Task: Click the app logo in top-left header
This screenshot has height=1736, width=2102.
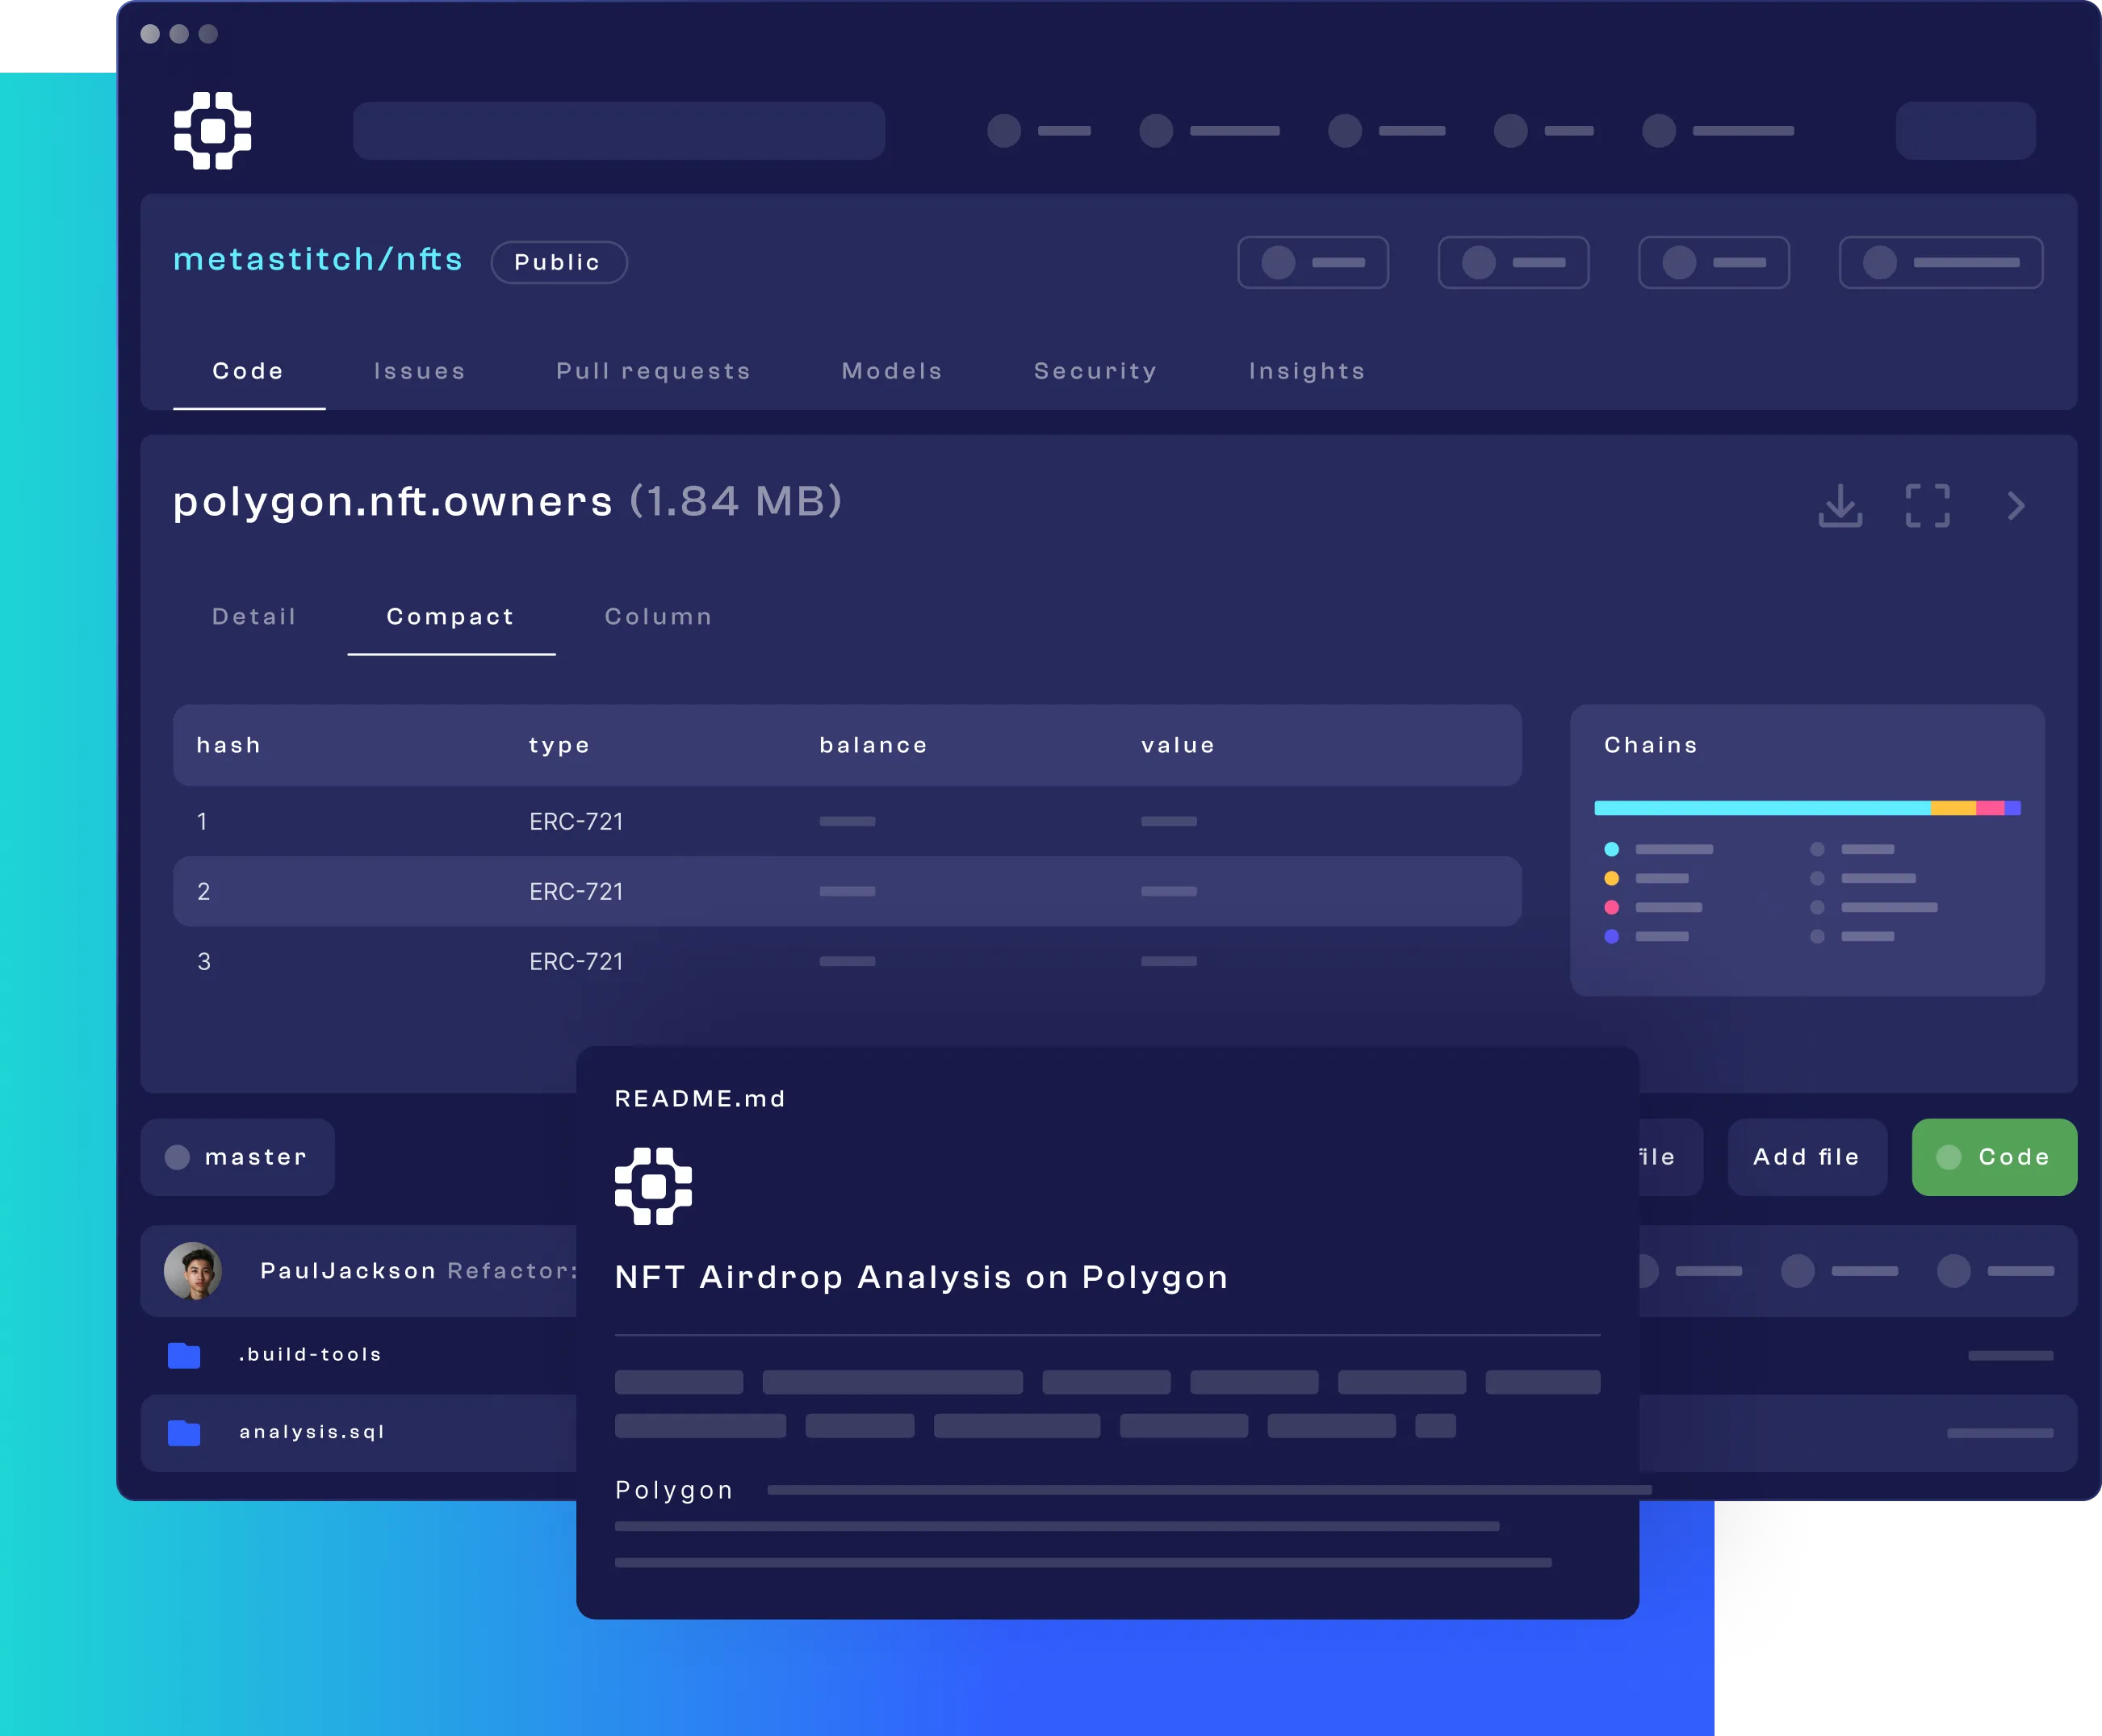Action: point(212,131)
